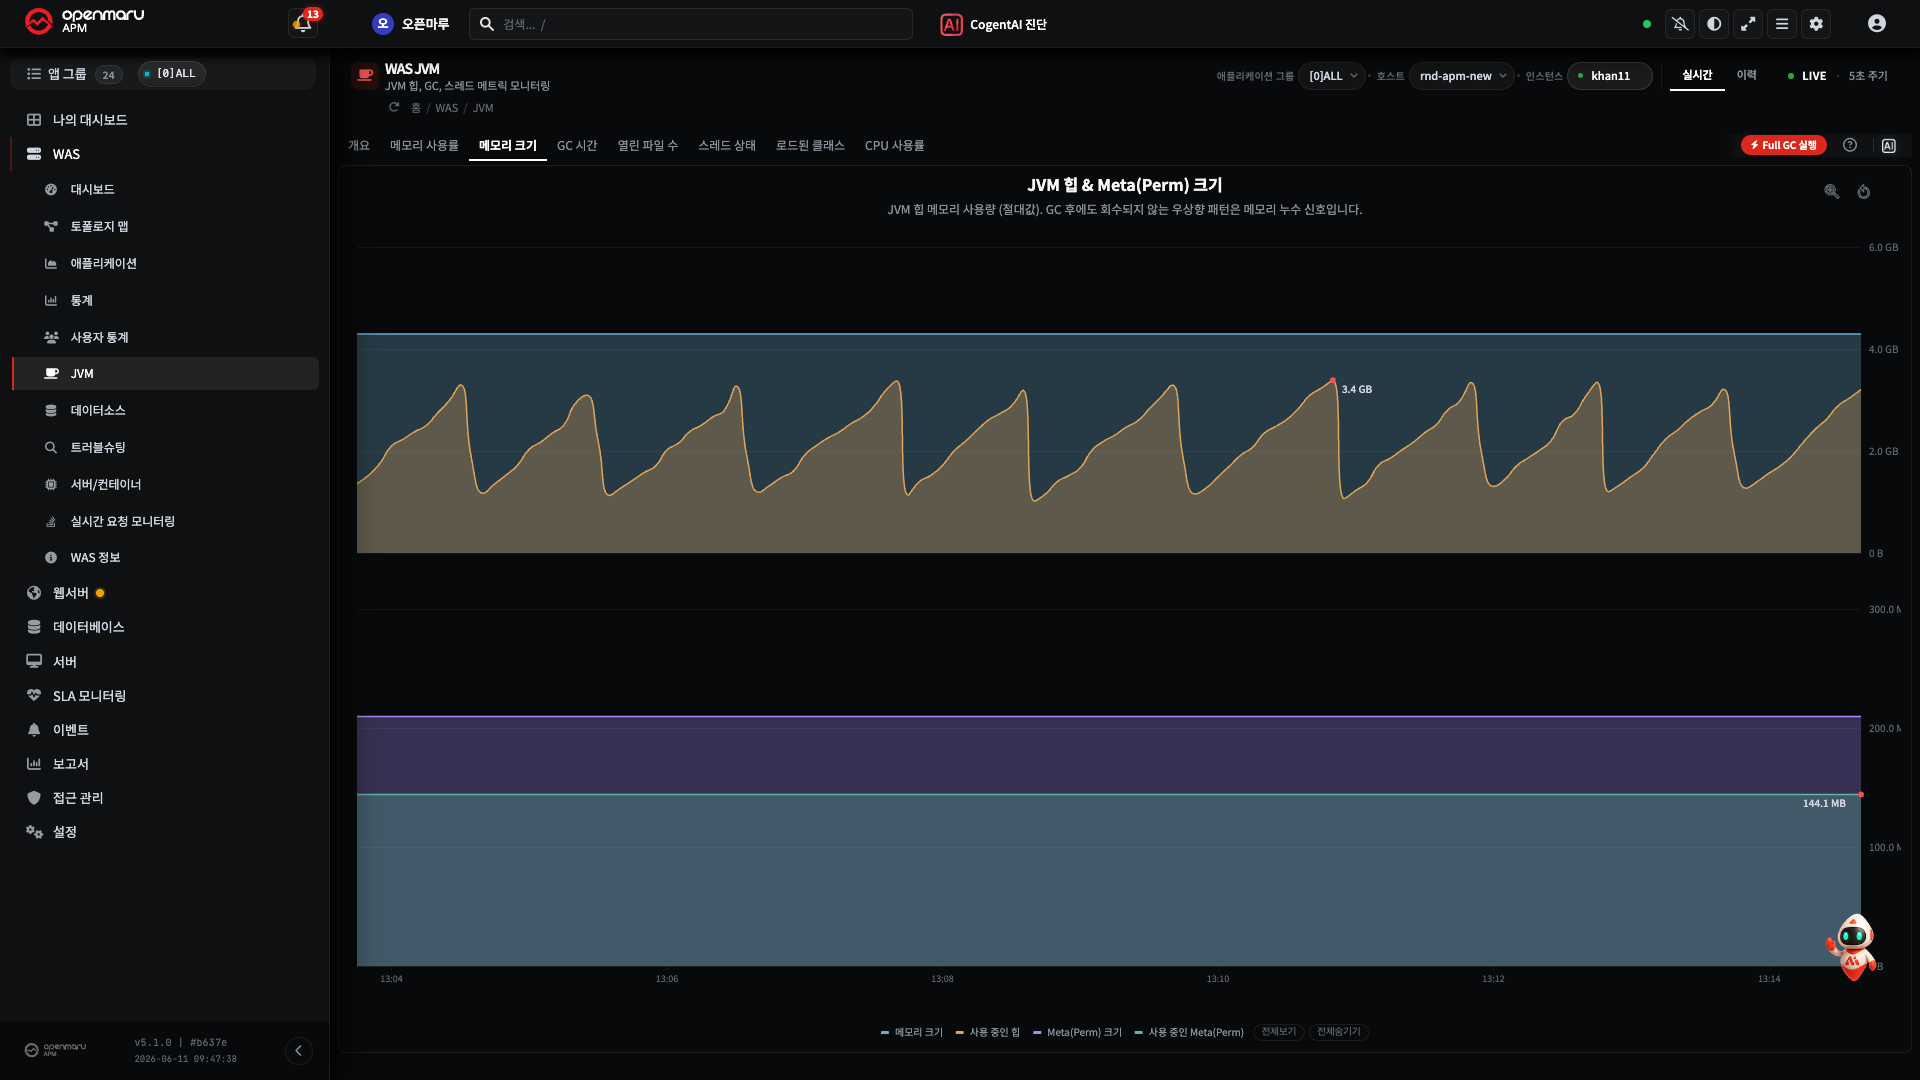The image size is (1920, 1080).
Task: Open 호스트 rnd-apm-new dropdown
Action: click(1462, 76)
